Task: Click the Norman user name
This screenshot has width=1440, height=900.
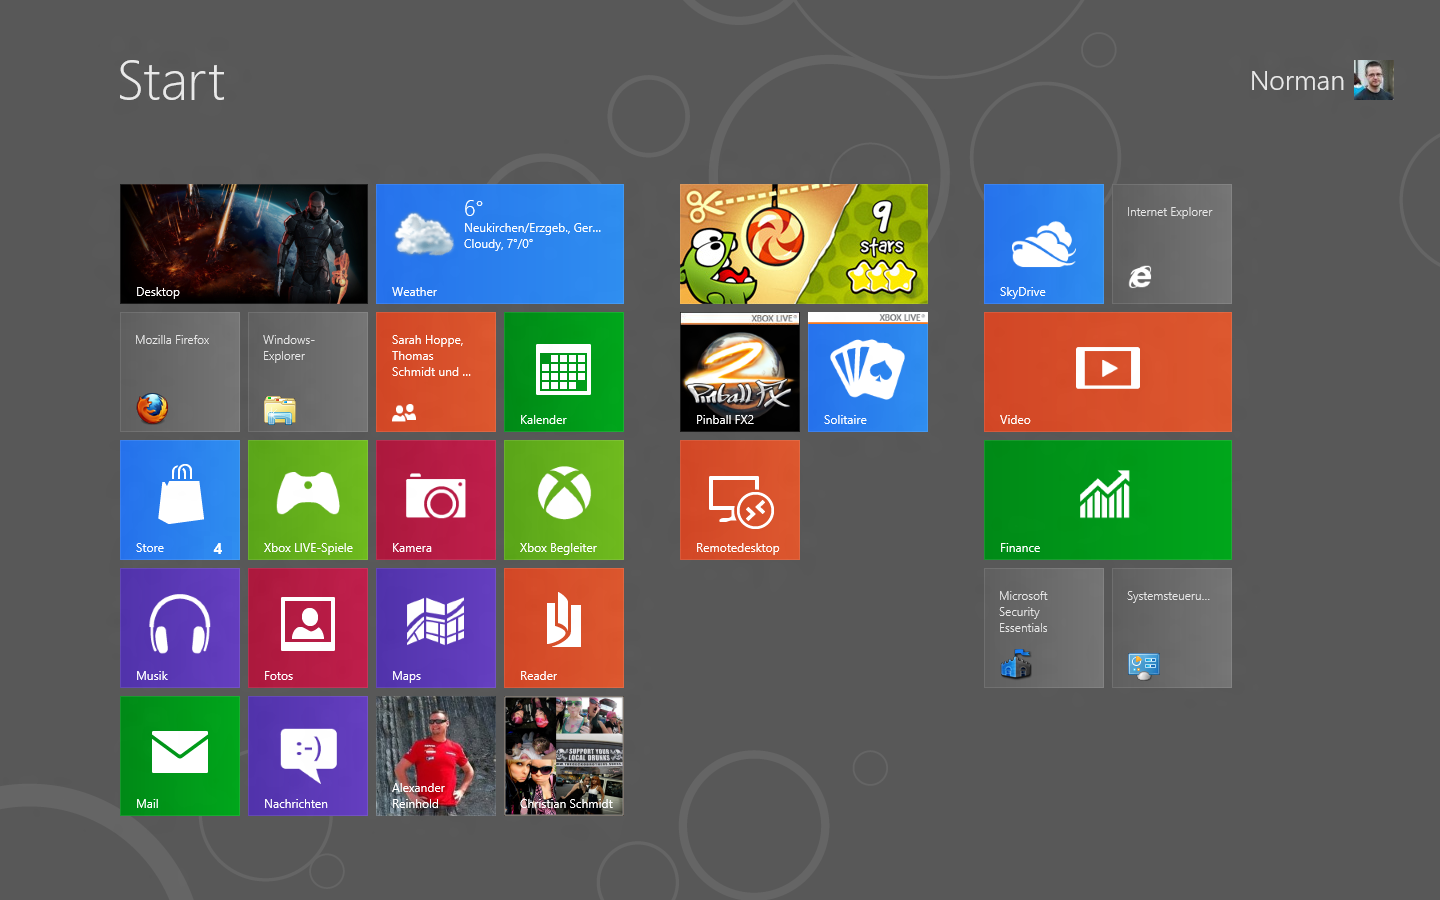Action: pos(1297,80)
